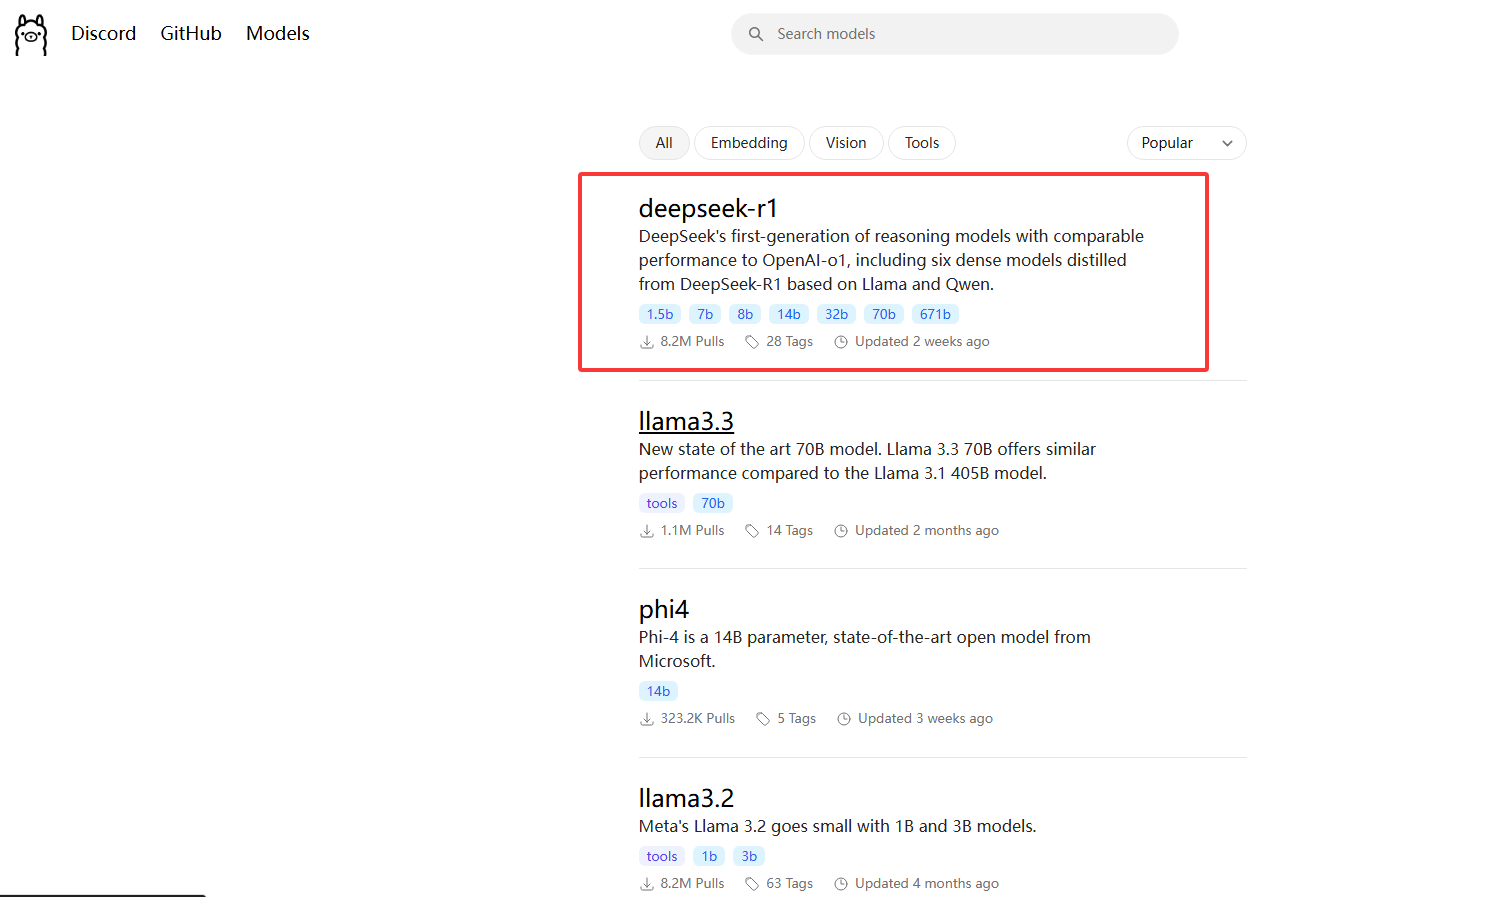Click clock icon beside Updated 4 months ago

tap(841, 884)
